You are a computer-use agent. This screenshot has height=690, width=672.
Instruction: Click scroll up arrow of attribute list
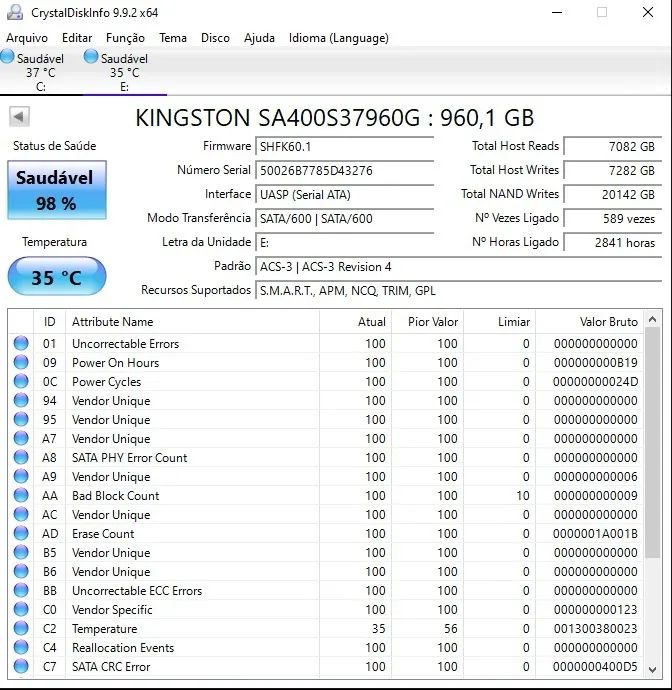(653, 319)
